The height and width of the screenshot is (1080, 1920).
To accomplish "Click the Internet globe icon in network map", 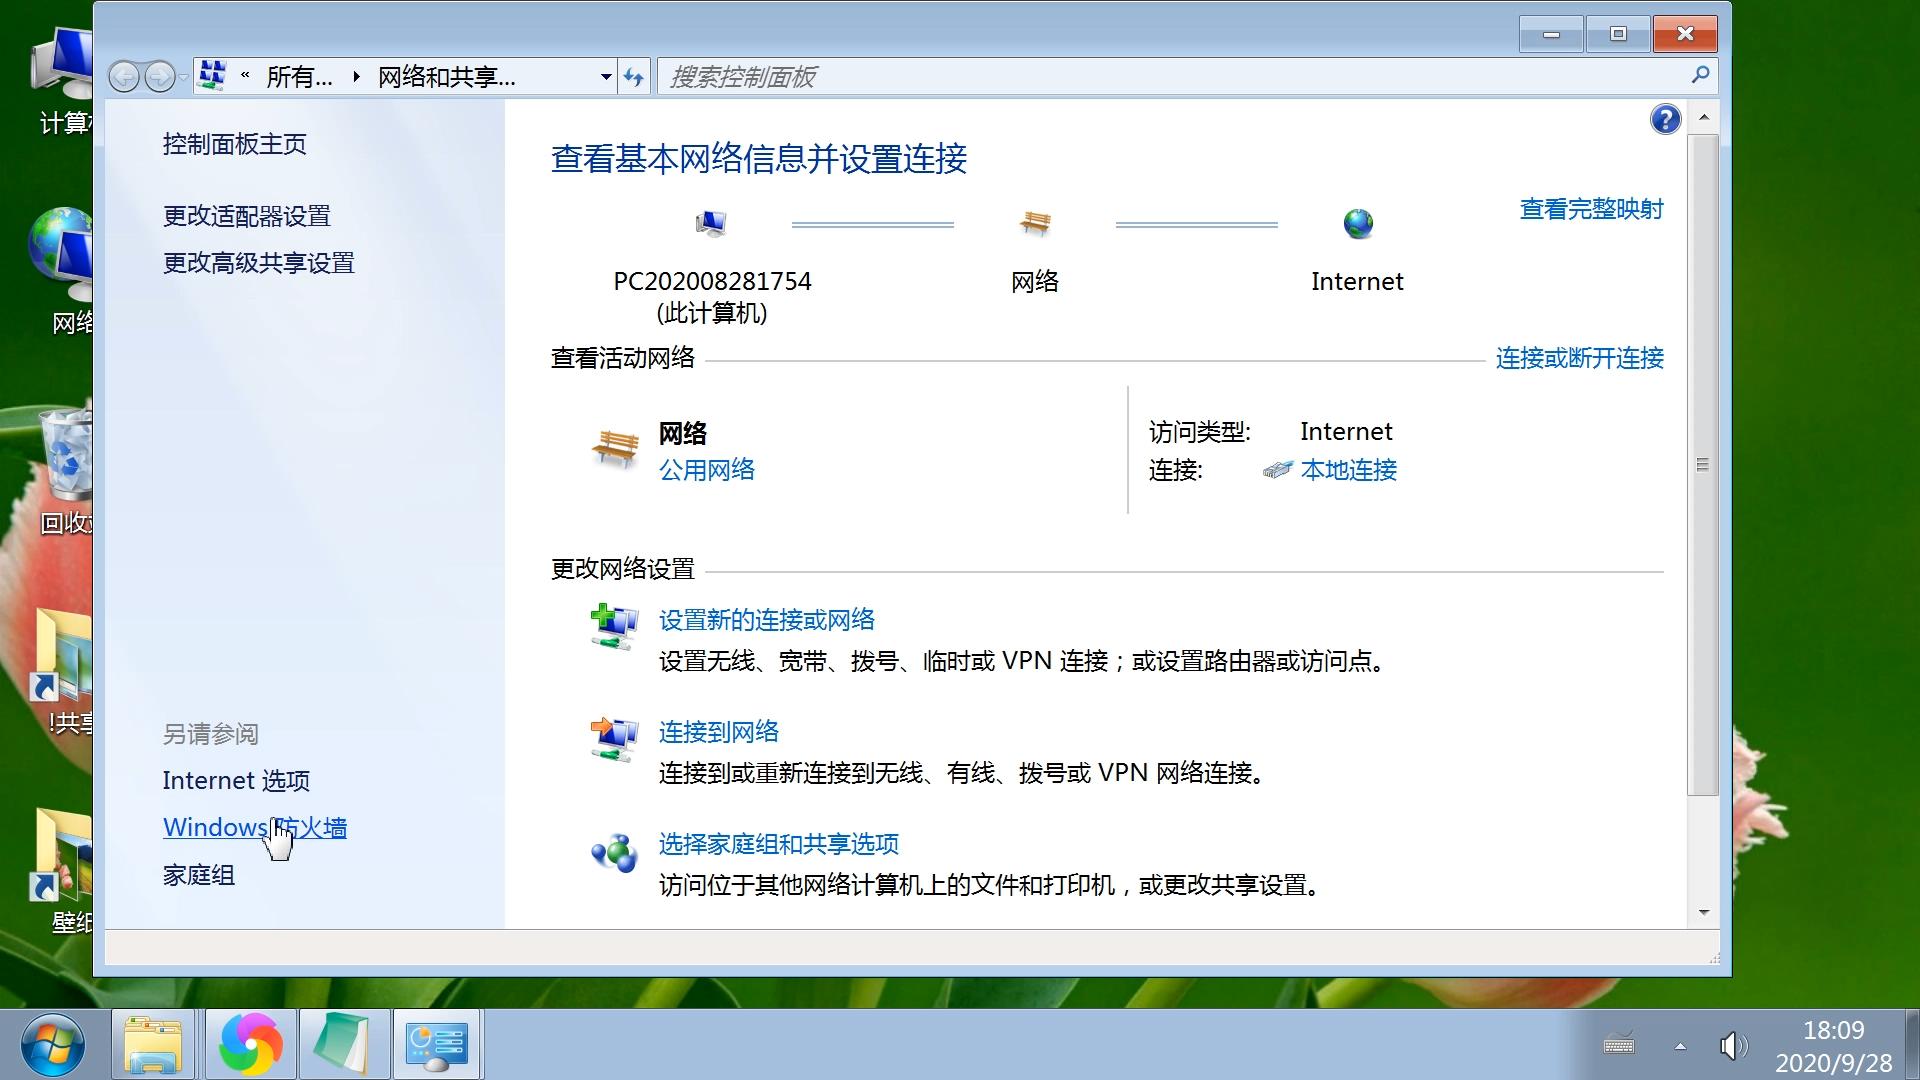I will pos(1357,223).
